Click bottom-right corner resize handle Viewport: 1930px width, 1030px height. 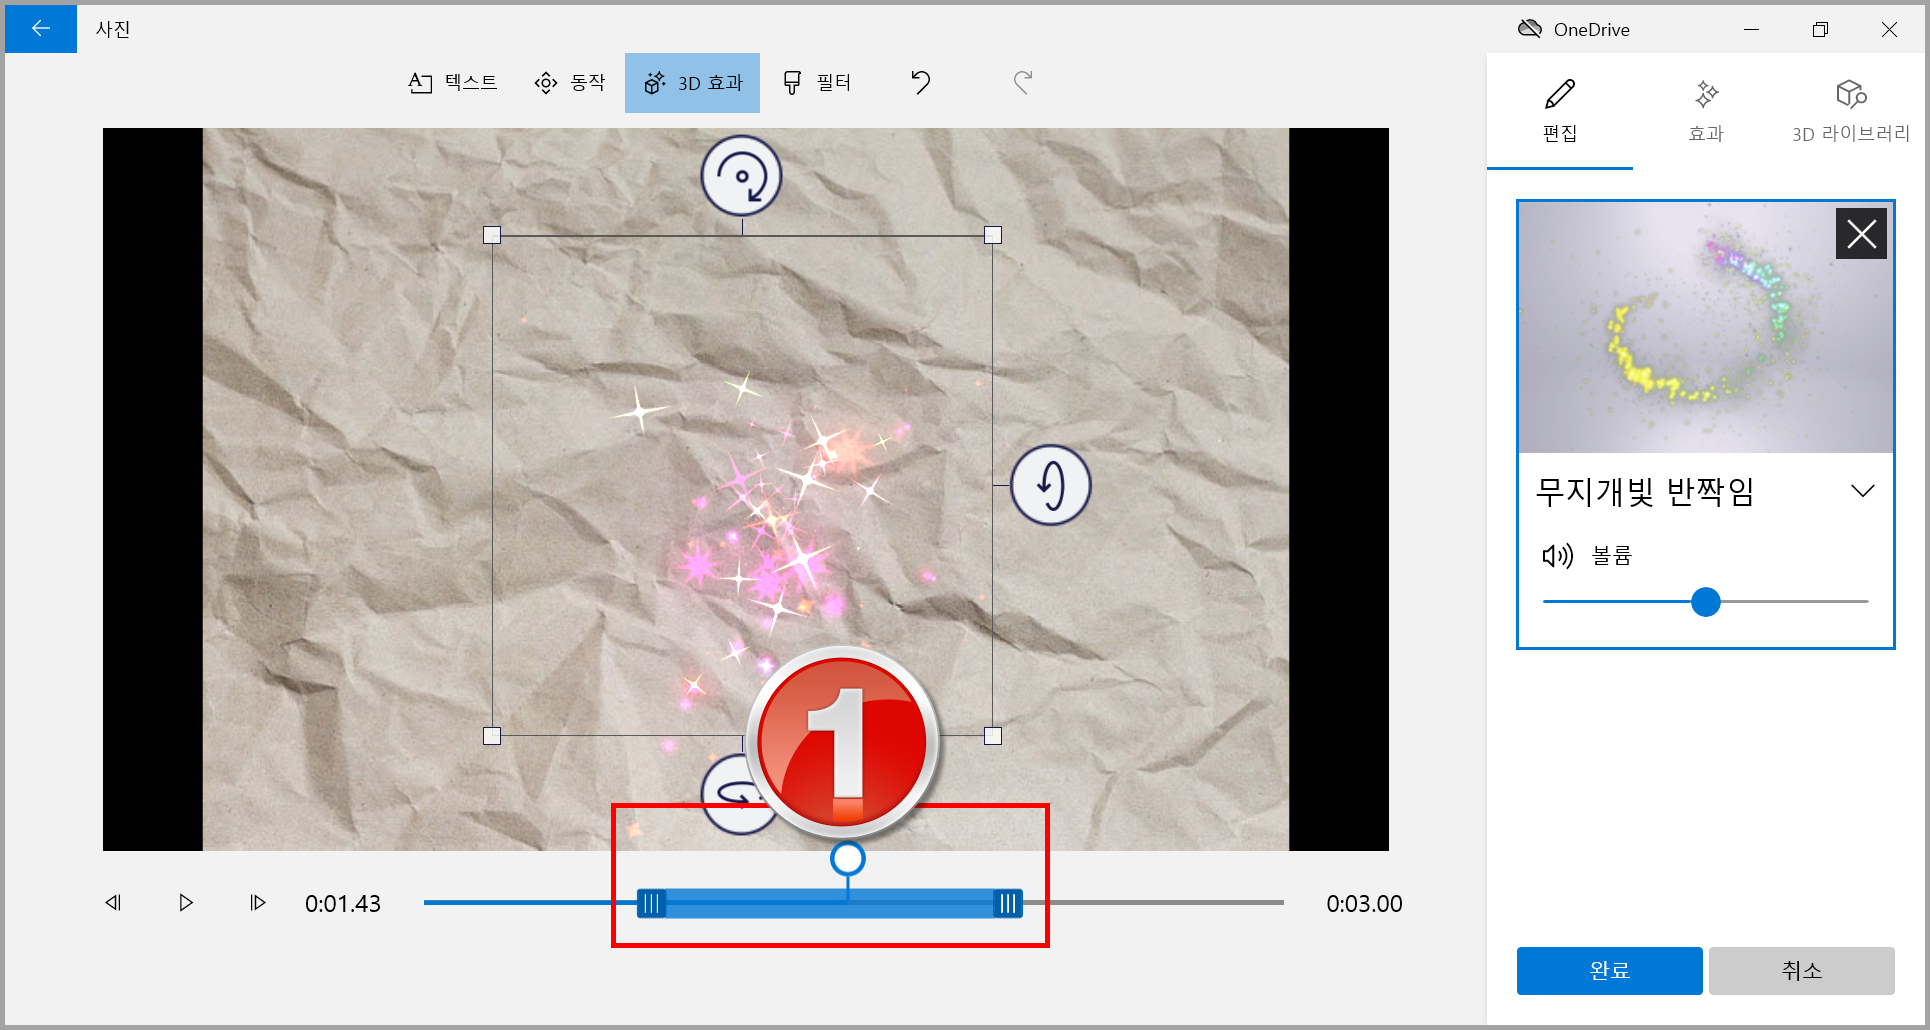click(993, 736)
